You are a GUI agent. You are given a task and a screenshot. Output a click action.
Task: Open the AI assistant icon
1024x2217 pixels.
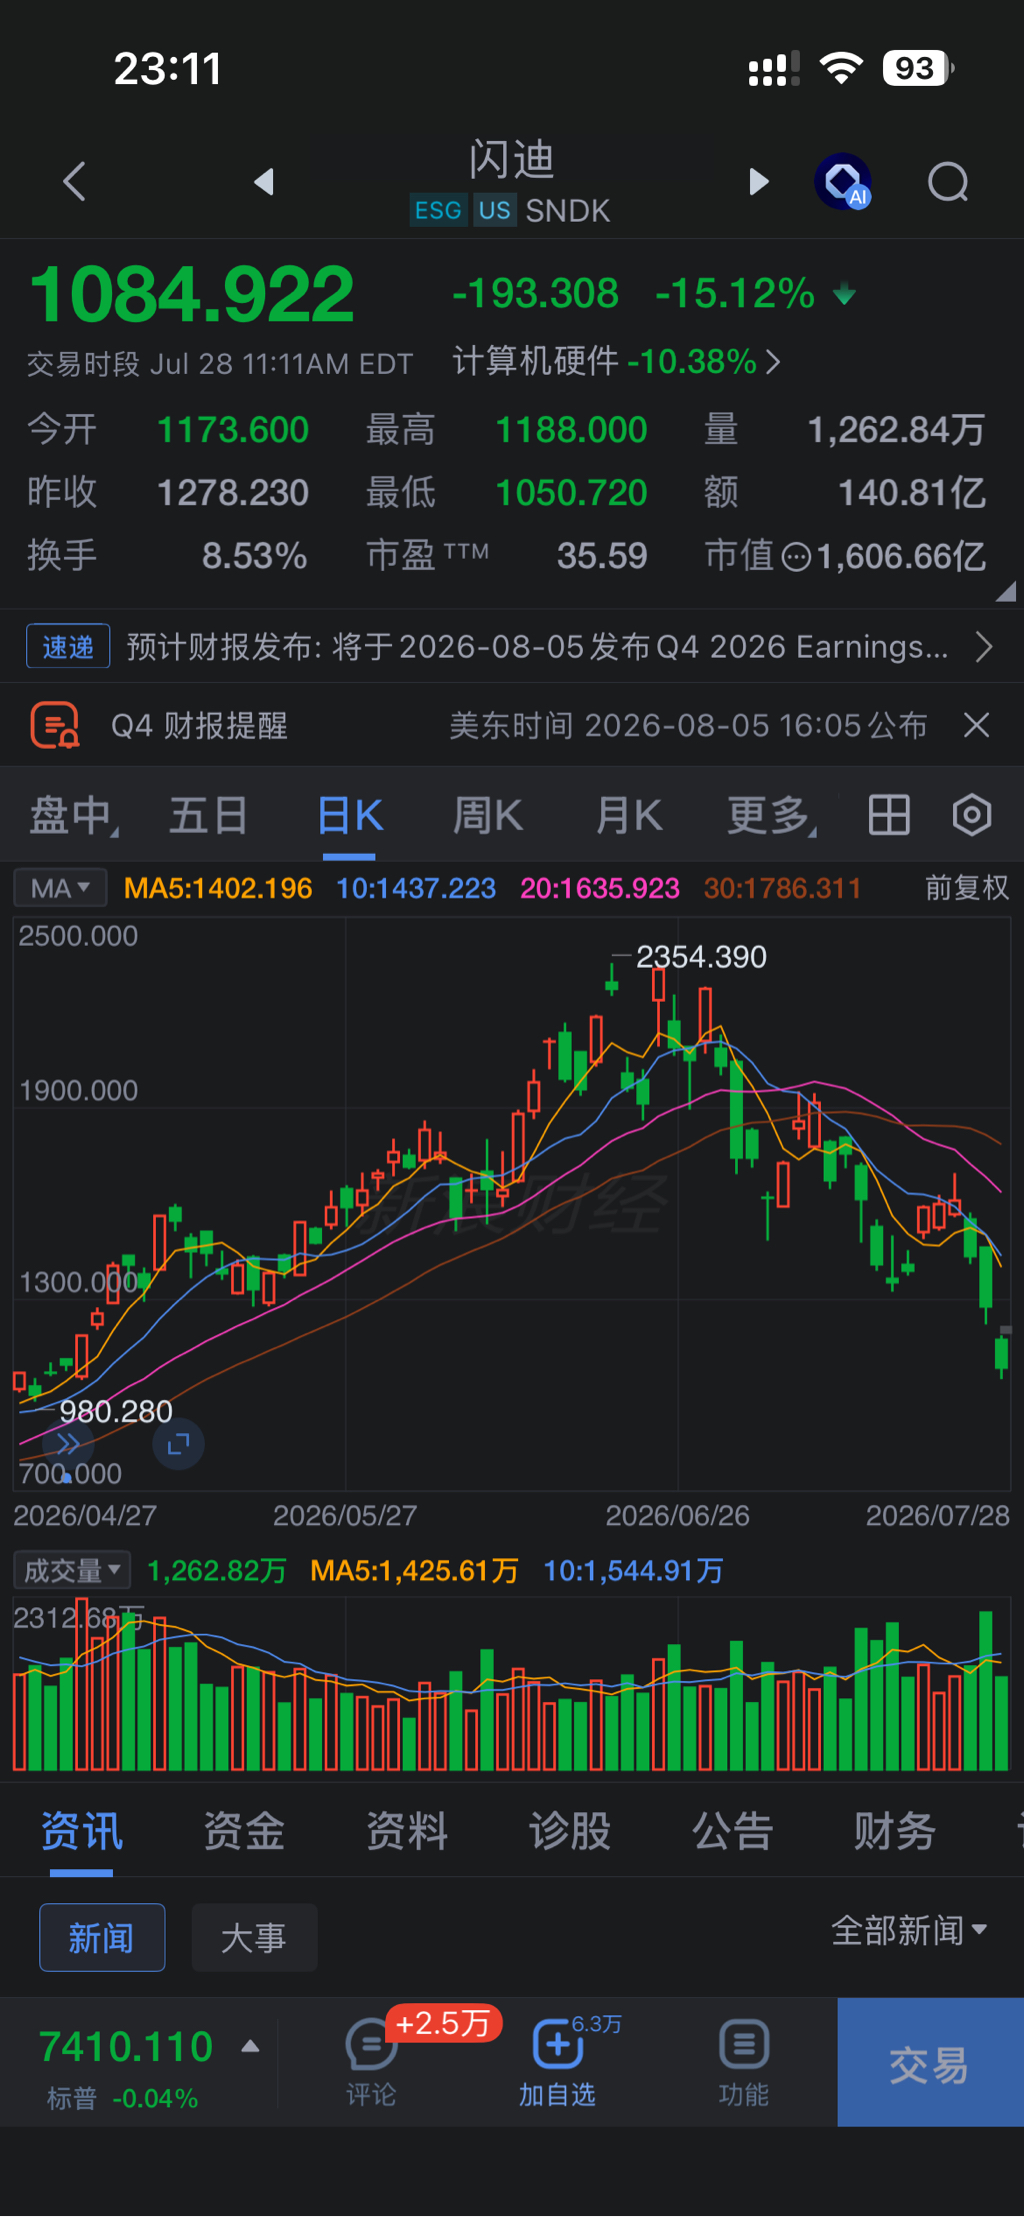[843, 182]
